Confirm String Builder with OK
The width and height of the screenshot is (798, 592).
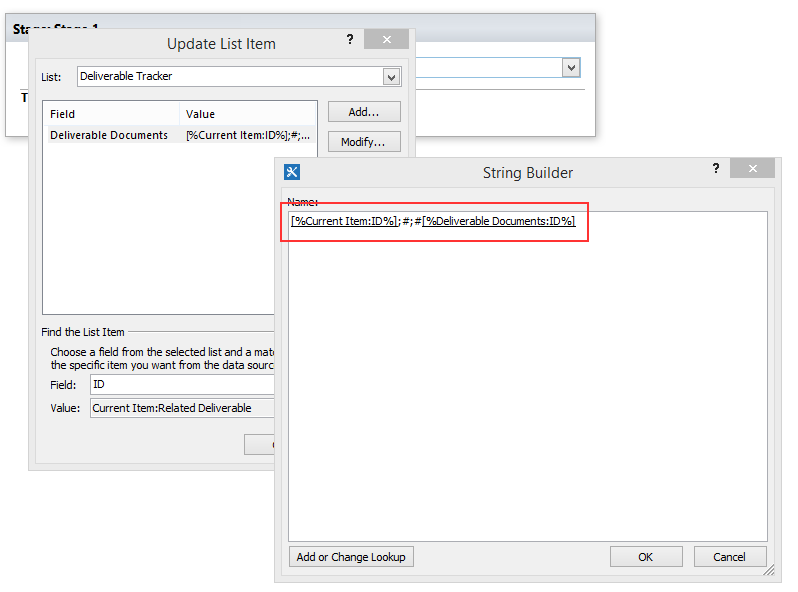646,557
